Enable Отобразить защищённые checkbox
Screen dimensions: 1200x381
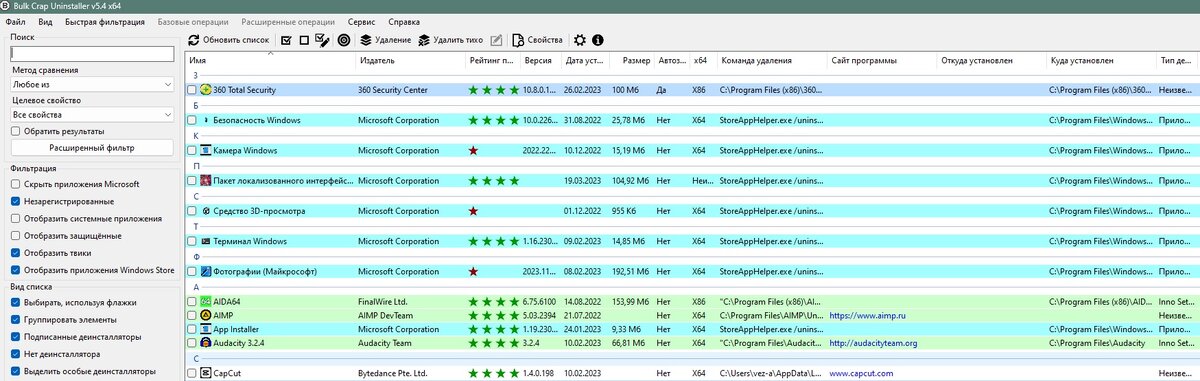pyautogui.click(x=15, y=235)
